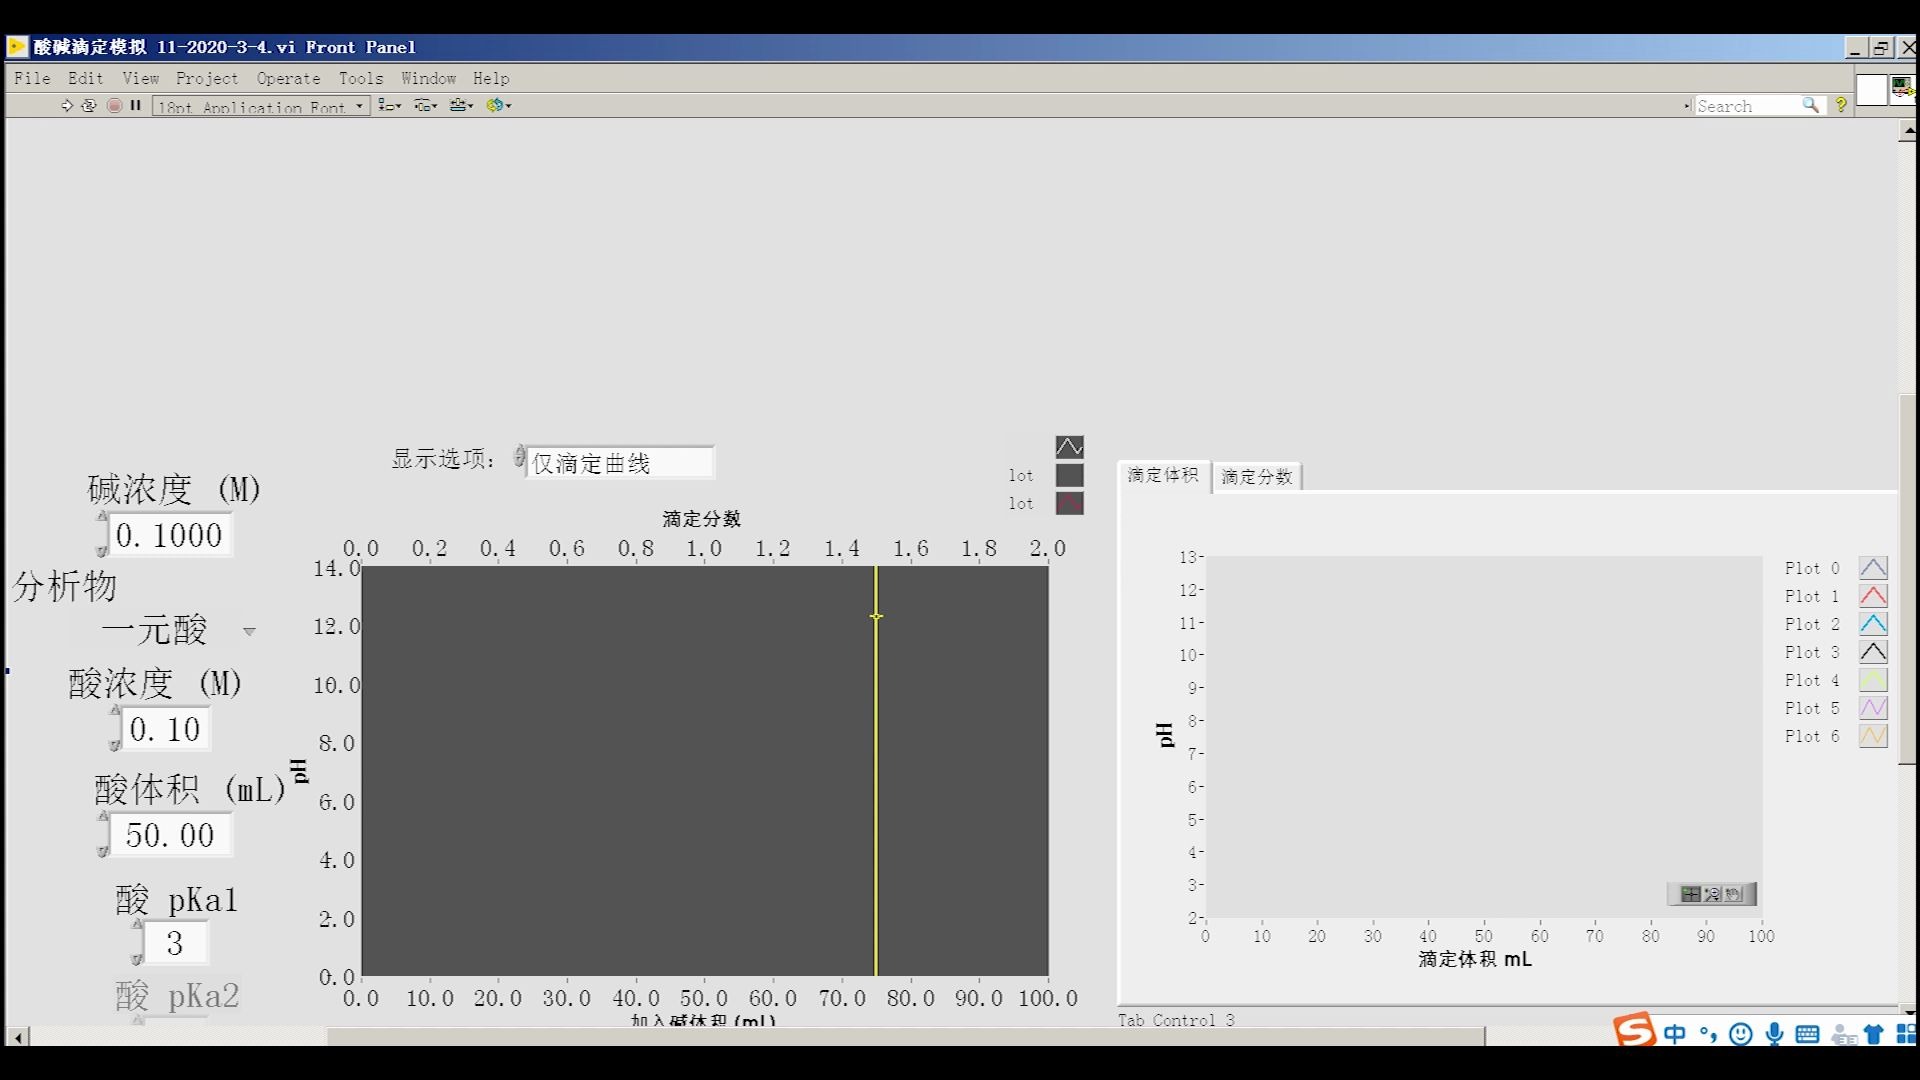1920x1080 pixels.
Task: Open the Project menu
Action: tap(207, 78)
